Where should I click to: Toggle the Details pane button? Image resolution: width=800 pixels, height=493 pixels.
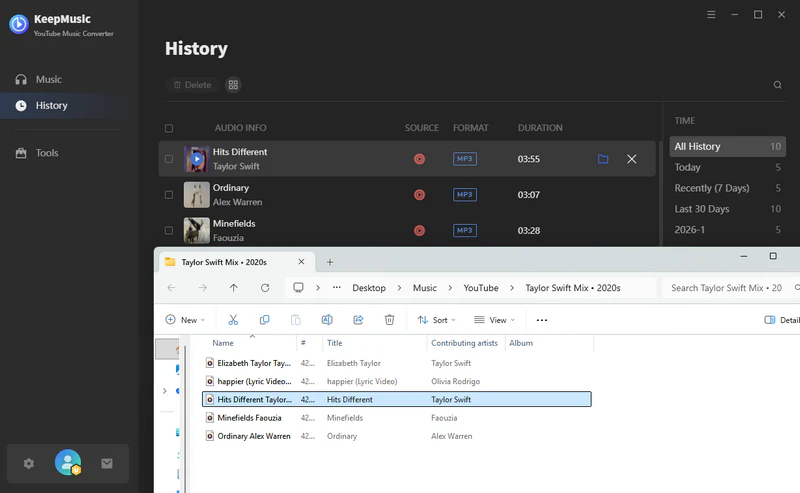pyautogui.click(x=782, y=320)
